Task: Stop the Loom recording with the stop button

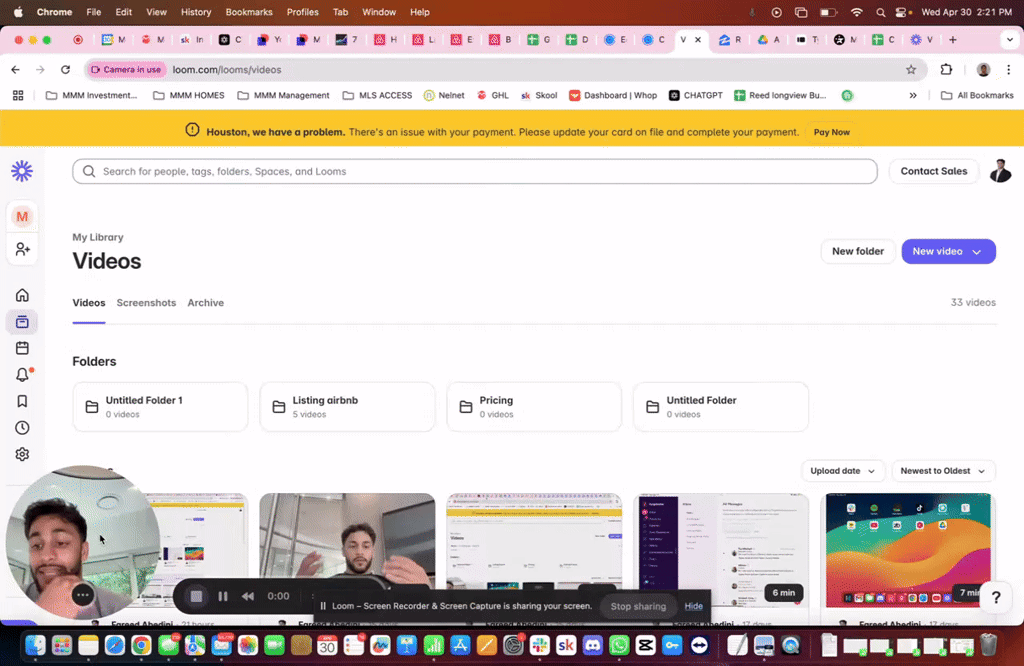Action: click(x=196, y=595)
